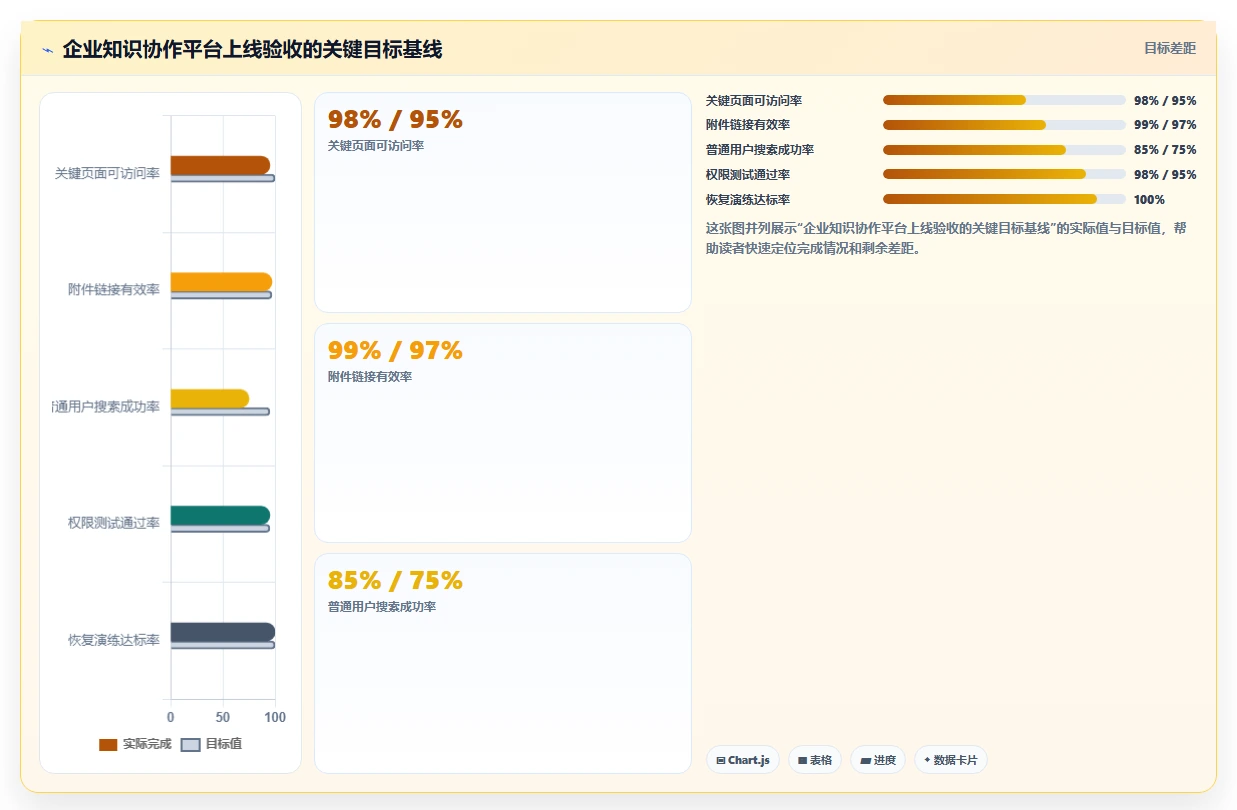The width and height of the screenshot is (1237, 810).
Task: Toggle 实际完成 legend item in chart
Action: click(135, 744)
